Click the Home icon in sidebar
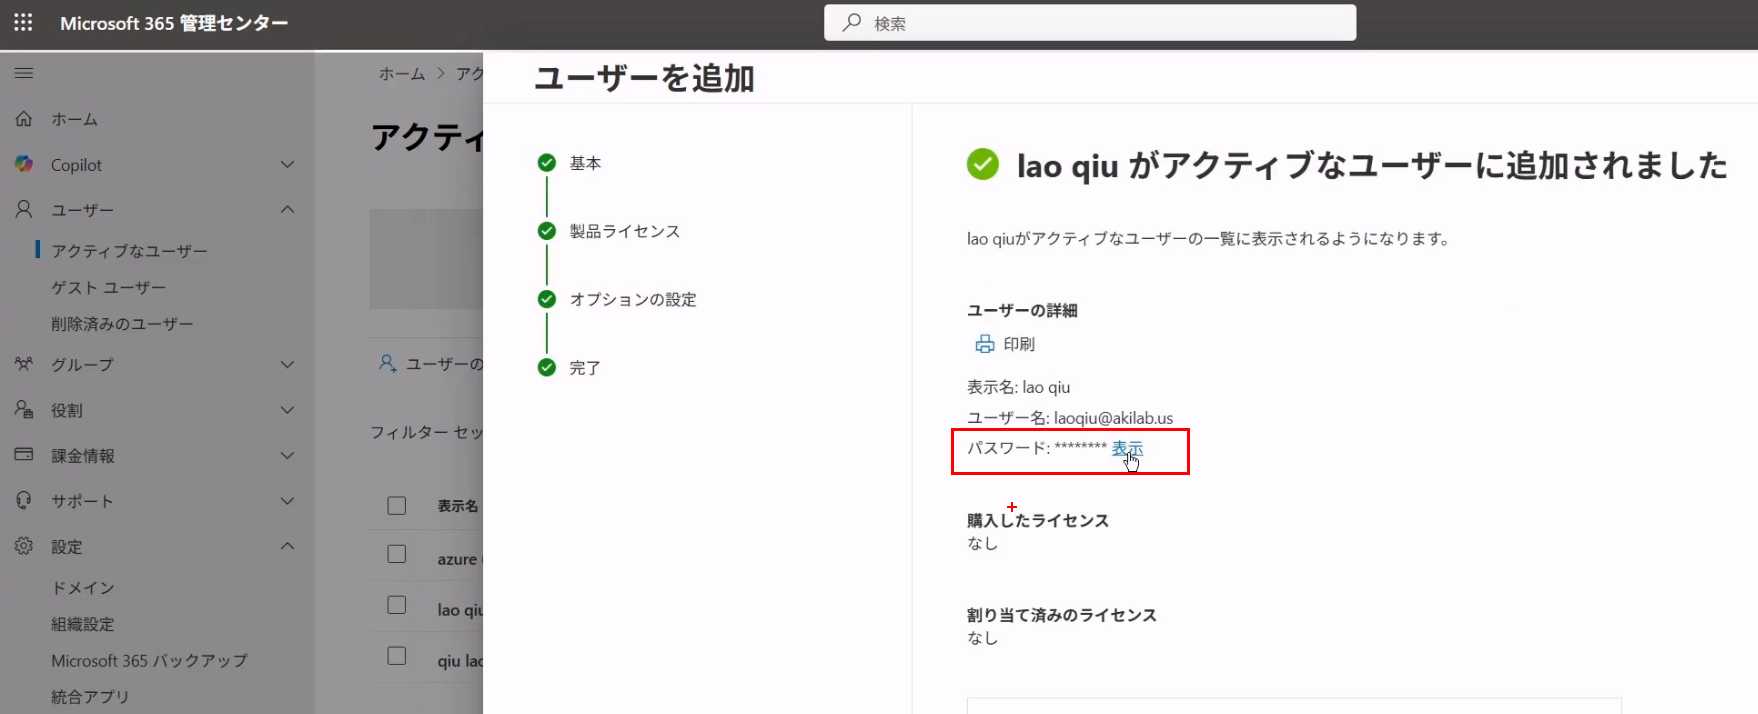 [x=24, y=119]
